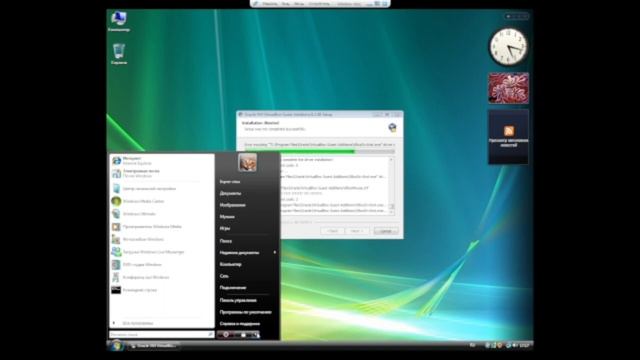
Task: Expand the Recent Documents submenu arrow
Action: pos(275,253)
